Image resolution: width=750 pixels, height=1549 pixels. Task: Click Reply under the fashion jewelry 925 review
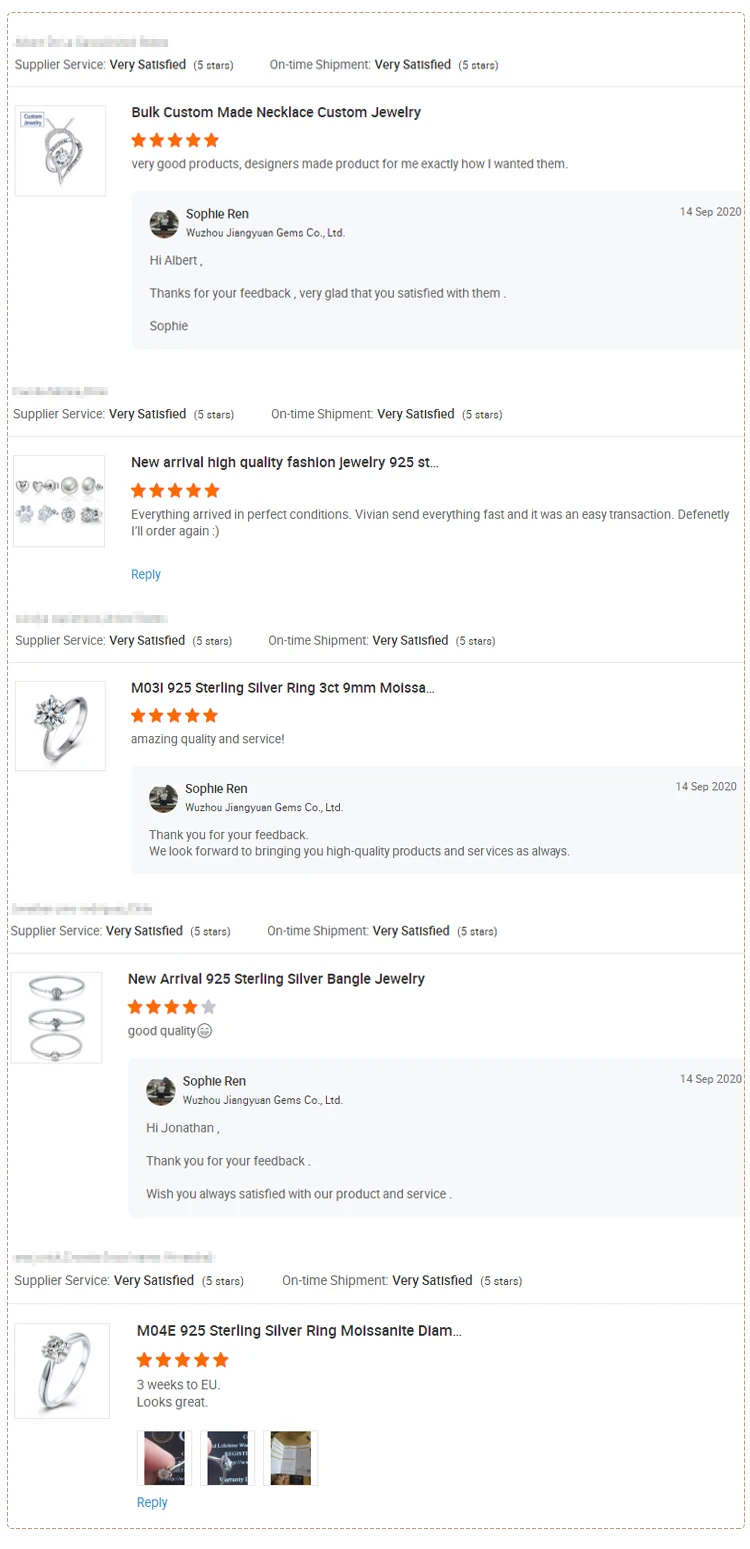click(x=146, y=574)
